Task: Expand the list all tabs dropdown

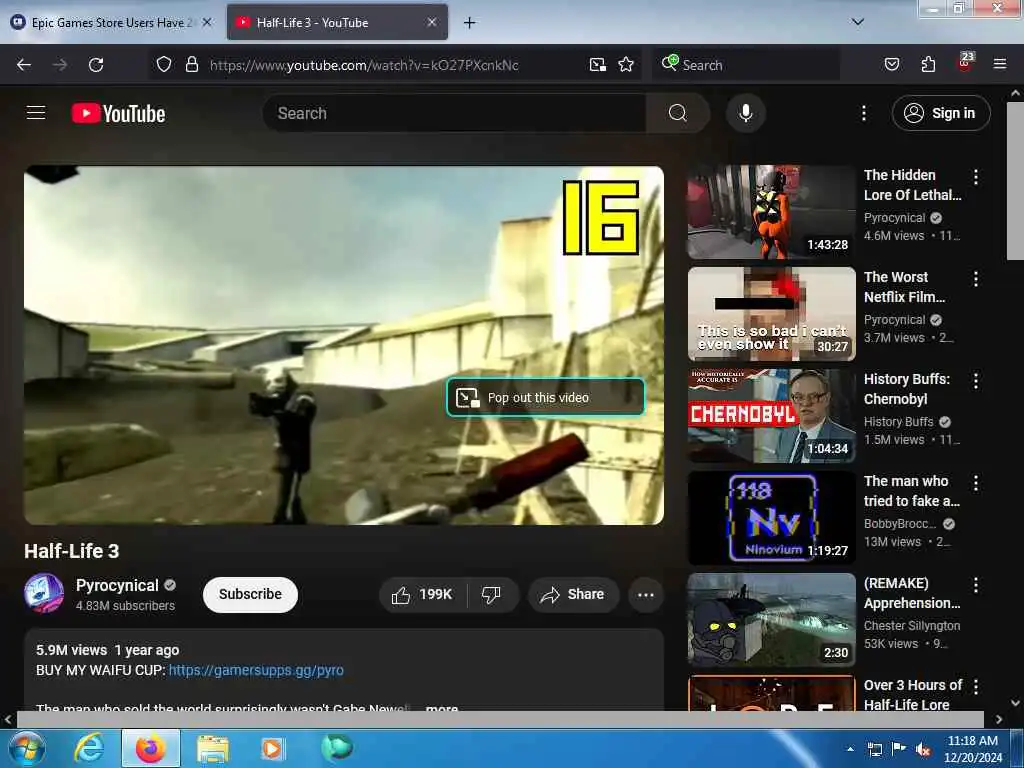Action: 857,22
